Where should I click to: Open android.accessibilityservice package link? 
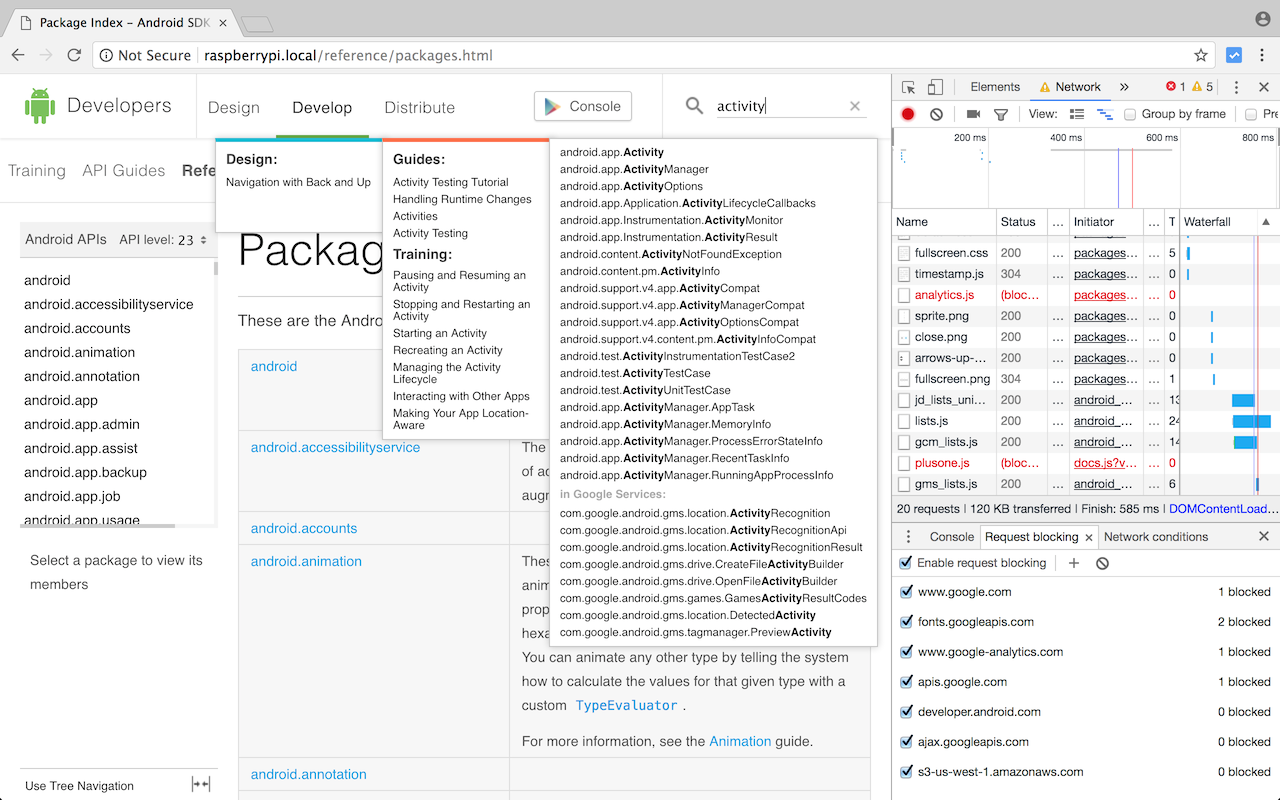335,447
